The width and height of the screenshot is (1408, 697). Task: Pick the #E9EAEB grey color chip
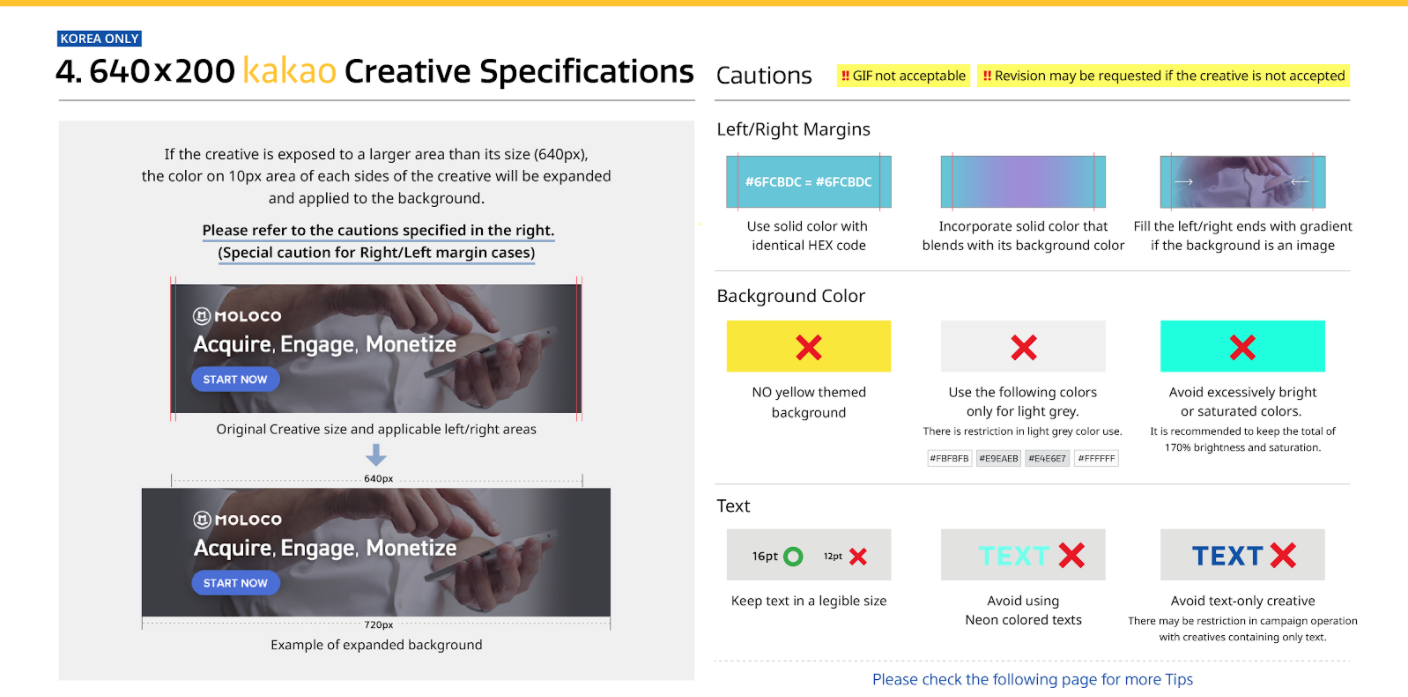999,459
